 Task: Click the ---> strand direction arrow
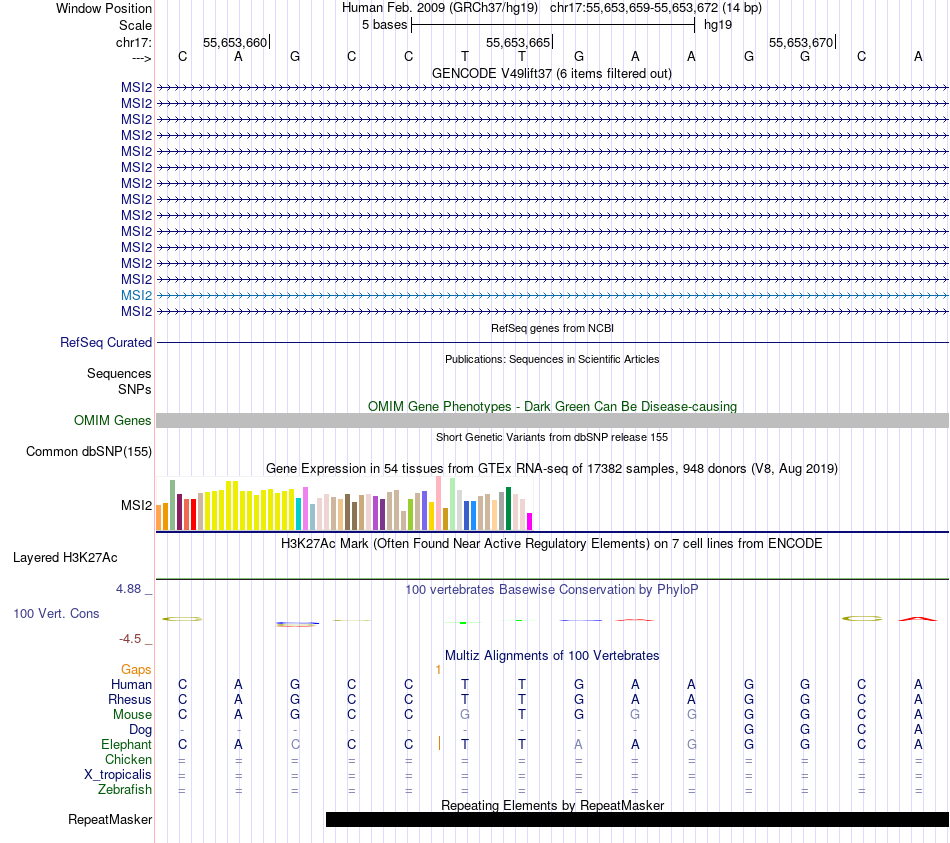[141, 58]
